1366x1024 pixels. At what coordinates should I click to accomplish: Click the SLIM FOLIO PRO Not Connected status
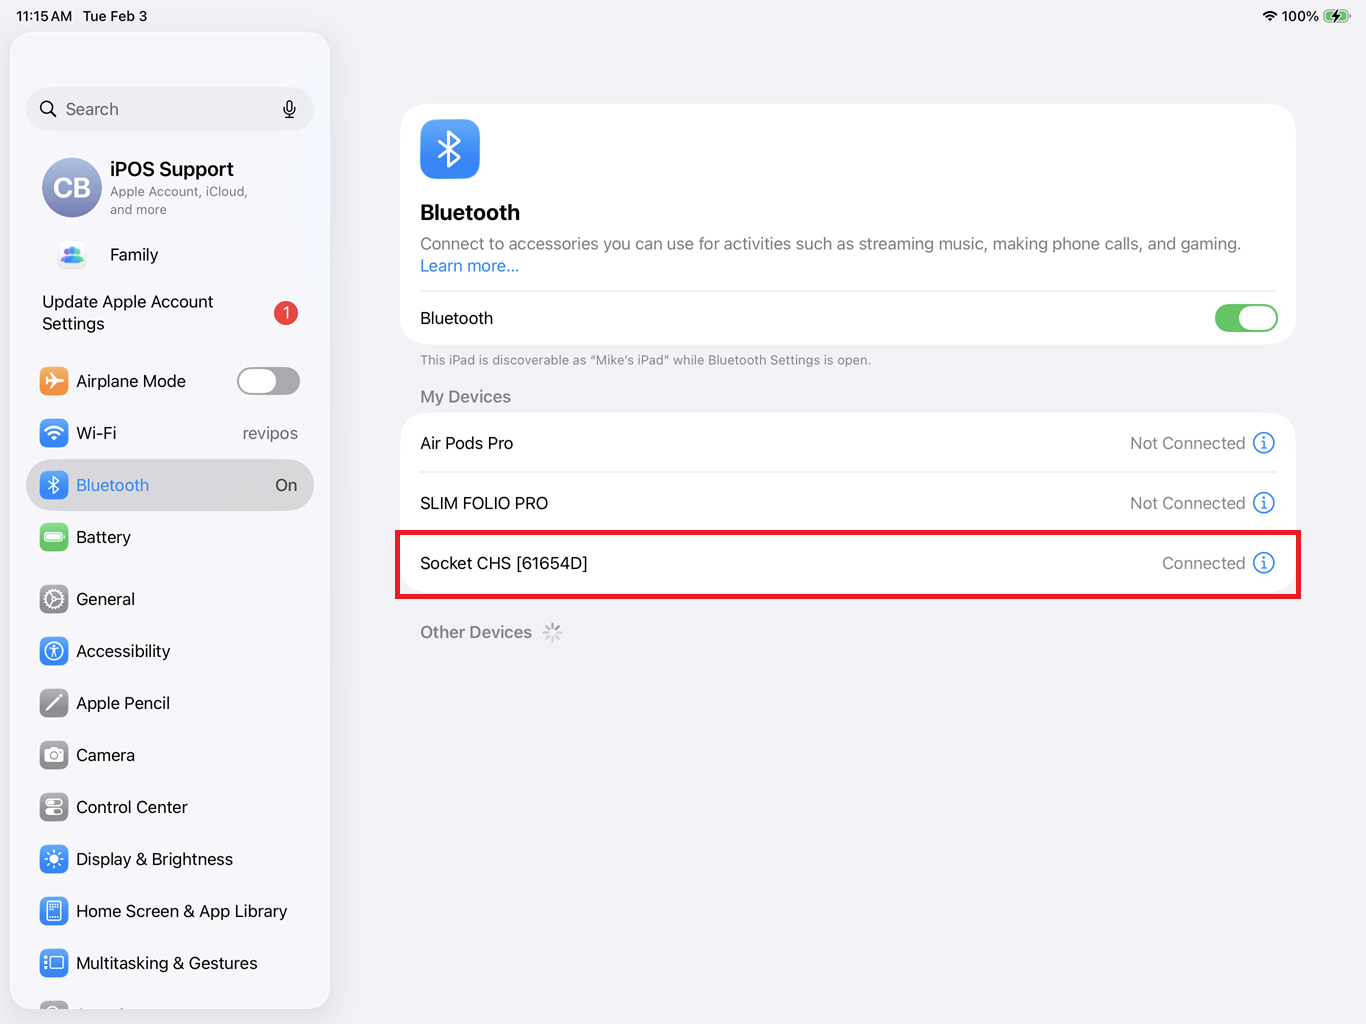[x=1187, y=503]
